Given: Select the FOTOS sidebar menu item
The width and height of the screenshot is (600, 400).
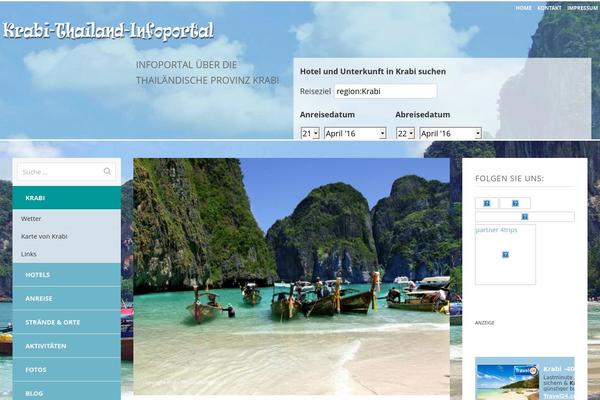Looking at the screenshot, I should 67,370.
